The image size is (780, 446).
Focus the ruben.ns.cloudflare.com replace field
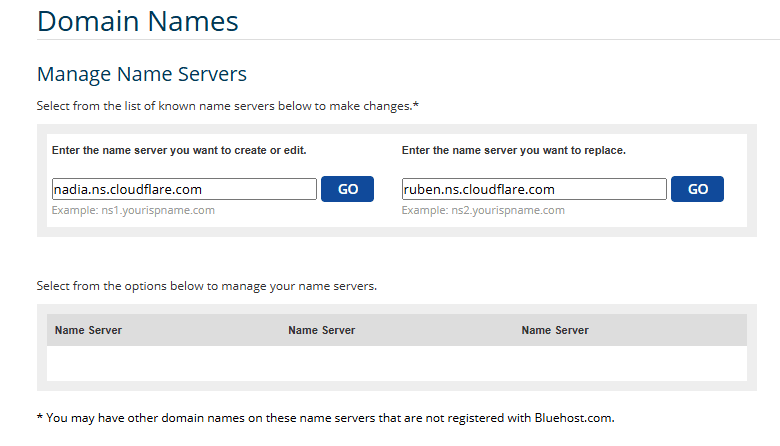pos(534,189)
